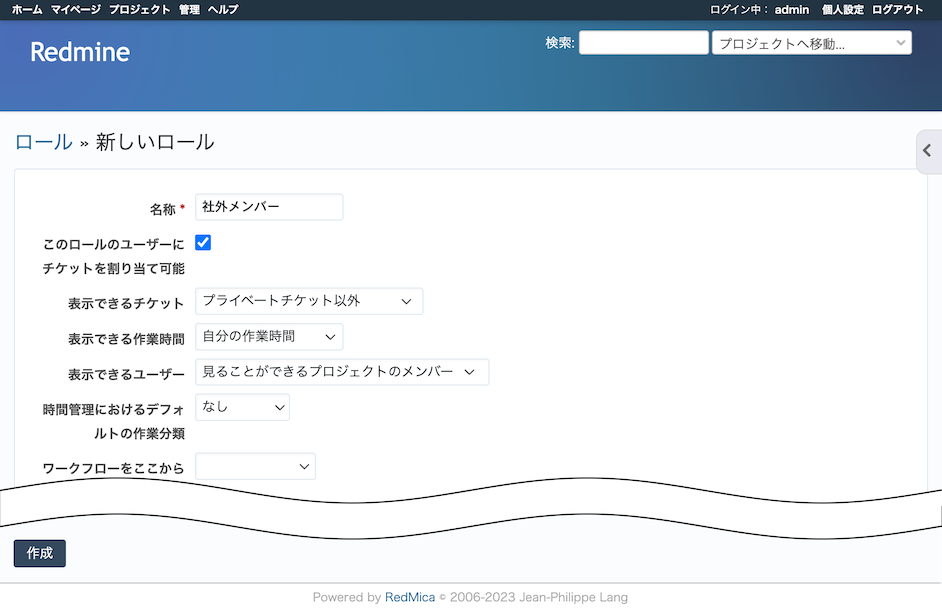
Task: Open the default activity なし dropdown
Action: click(x=242, y=407)
